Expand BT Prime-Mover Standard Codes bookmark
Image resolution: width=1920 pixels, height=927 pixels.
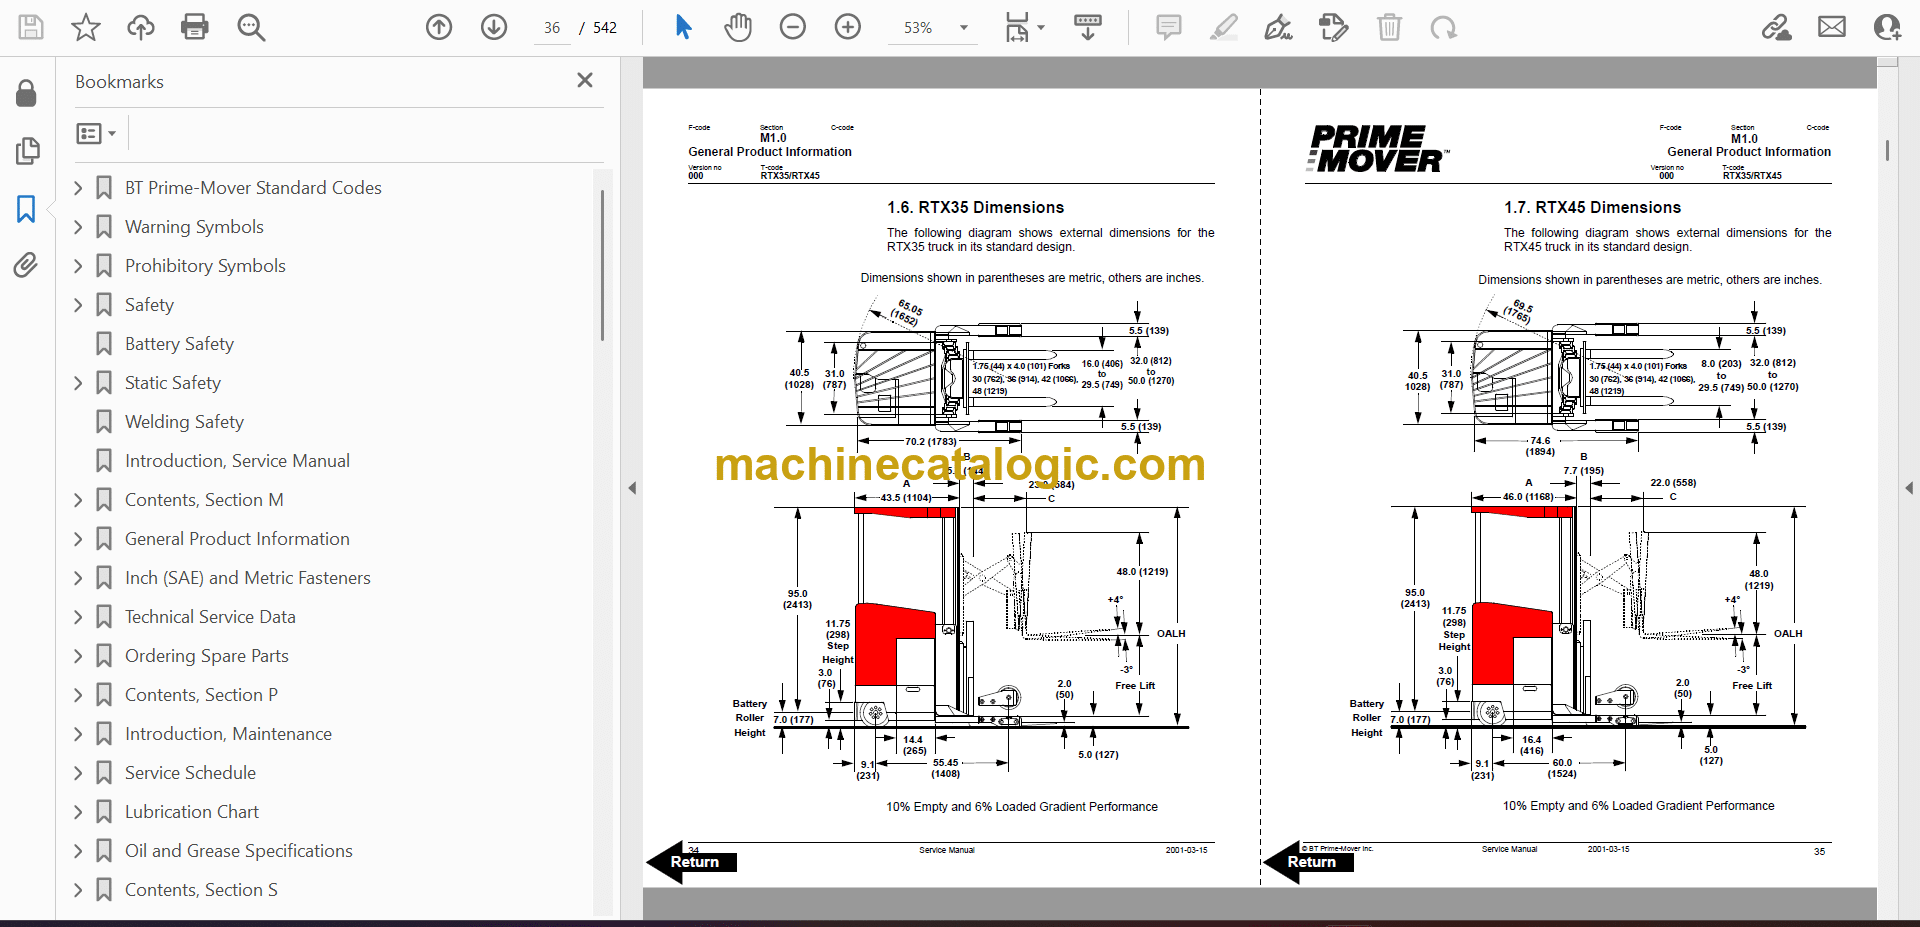coord(79,187)
